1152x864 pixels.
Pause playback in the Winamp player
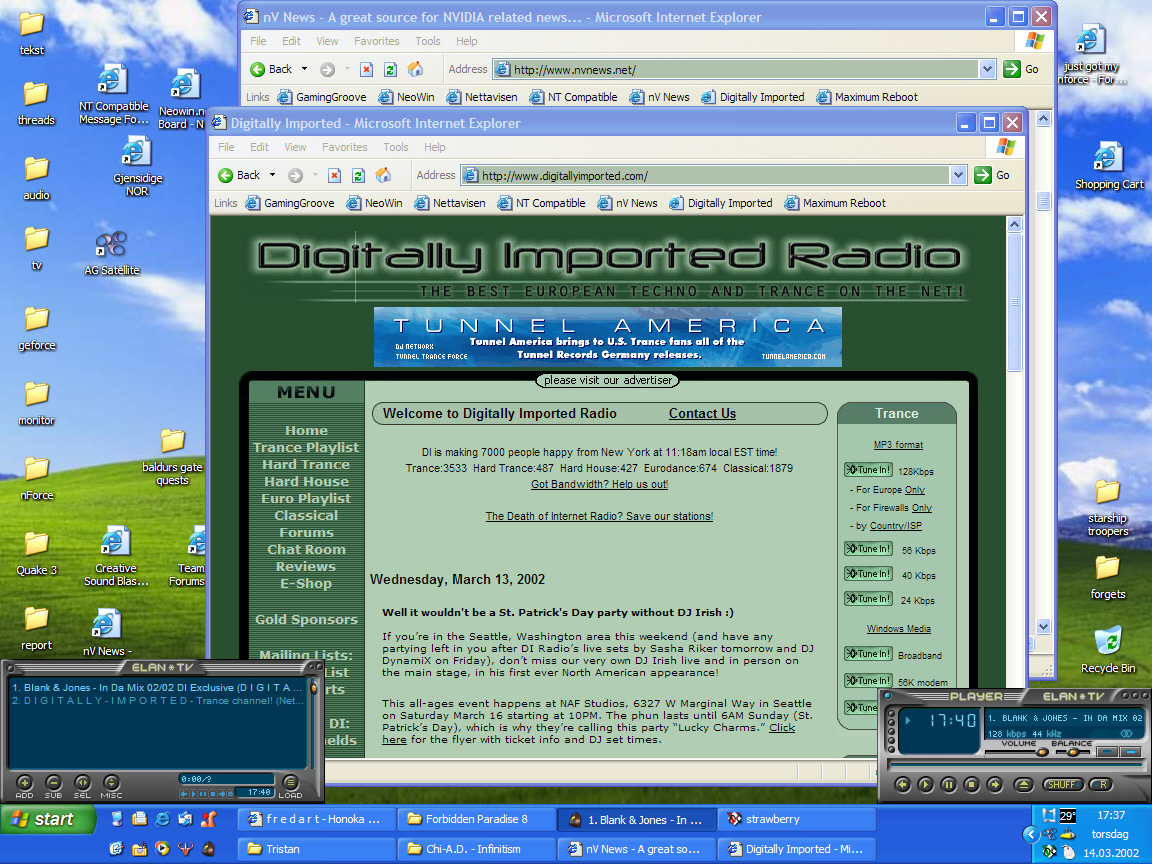pyautogui.click(x=948, y=785)
